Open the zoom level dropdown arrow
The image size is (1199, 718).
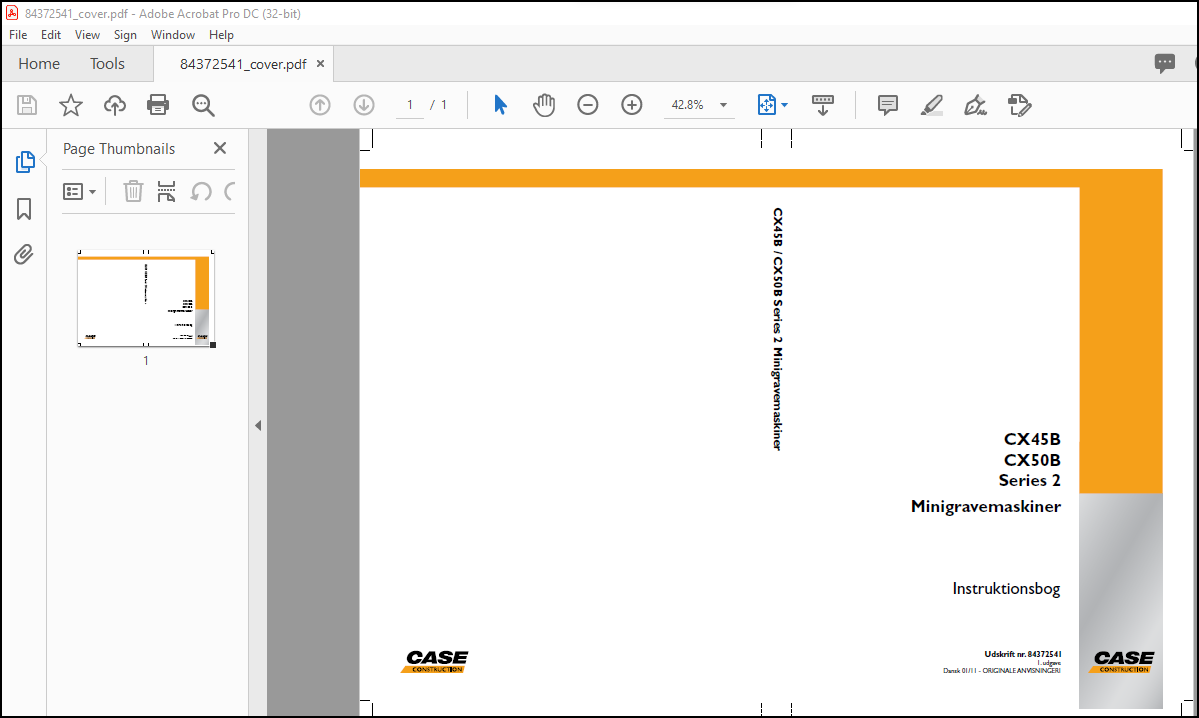coord(723,106)
